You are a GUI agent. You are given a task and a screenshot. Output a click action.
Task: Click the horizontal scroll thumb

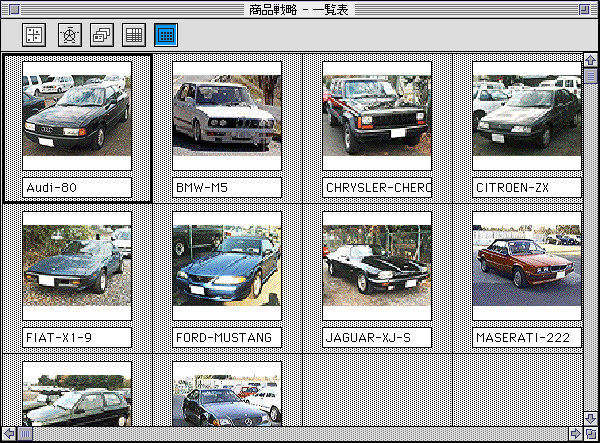(25, 434)
